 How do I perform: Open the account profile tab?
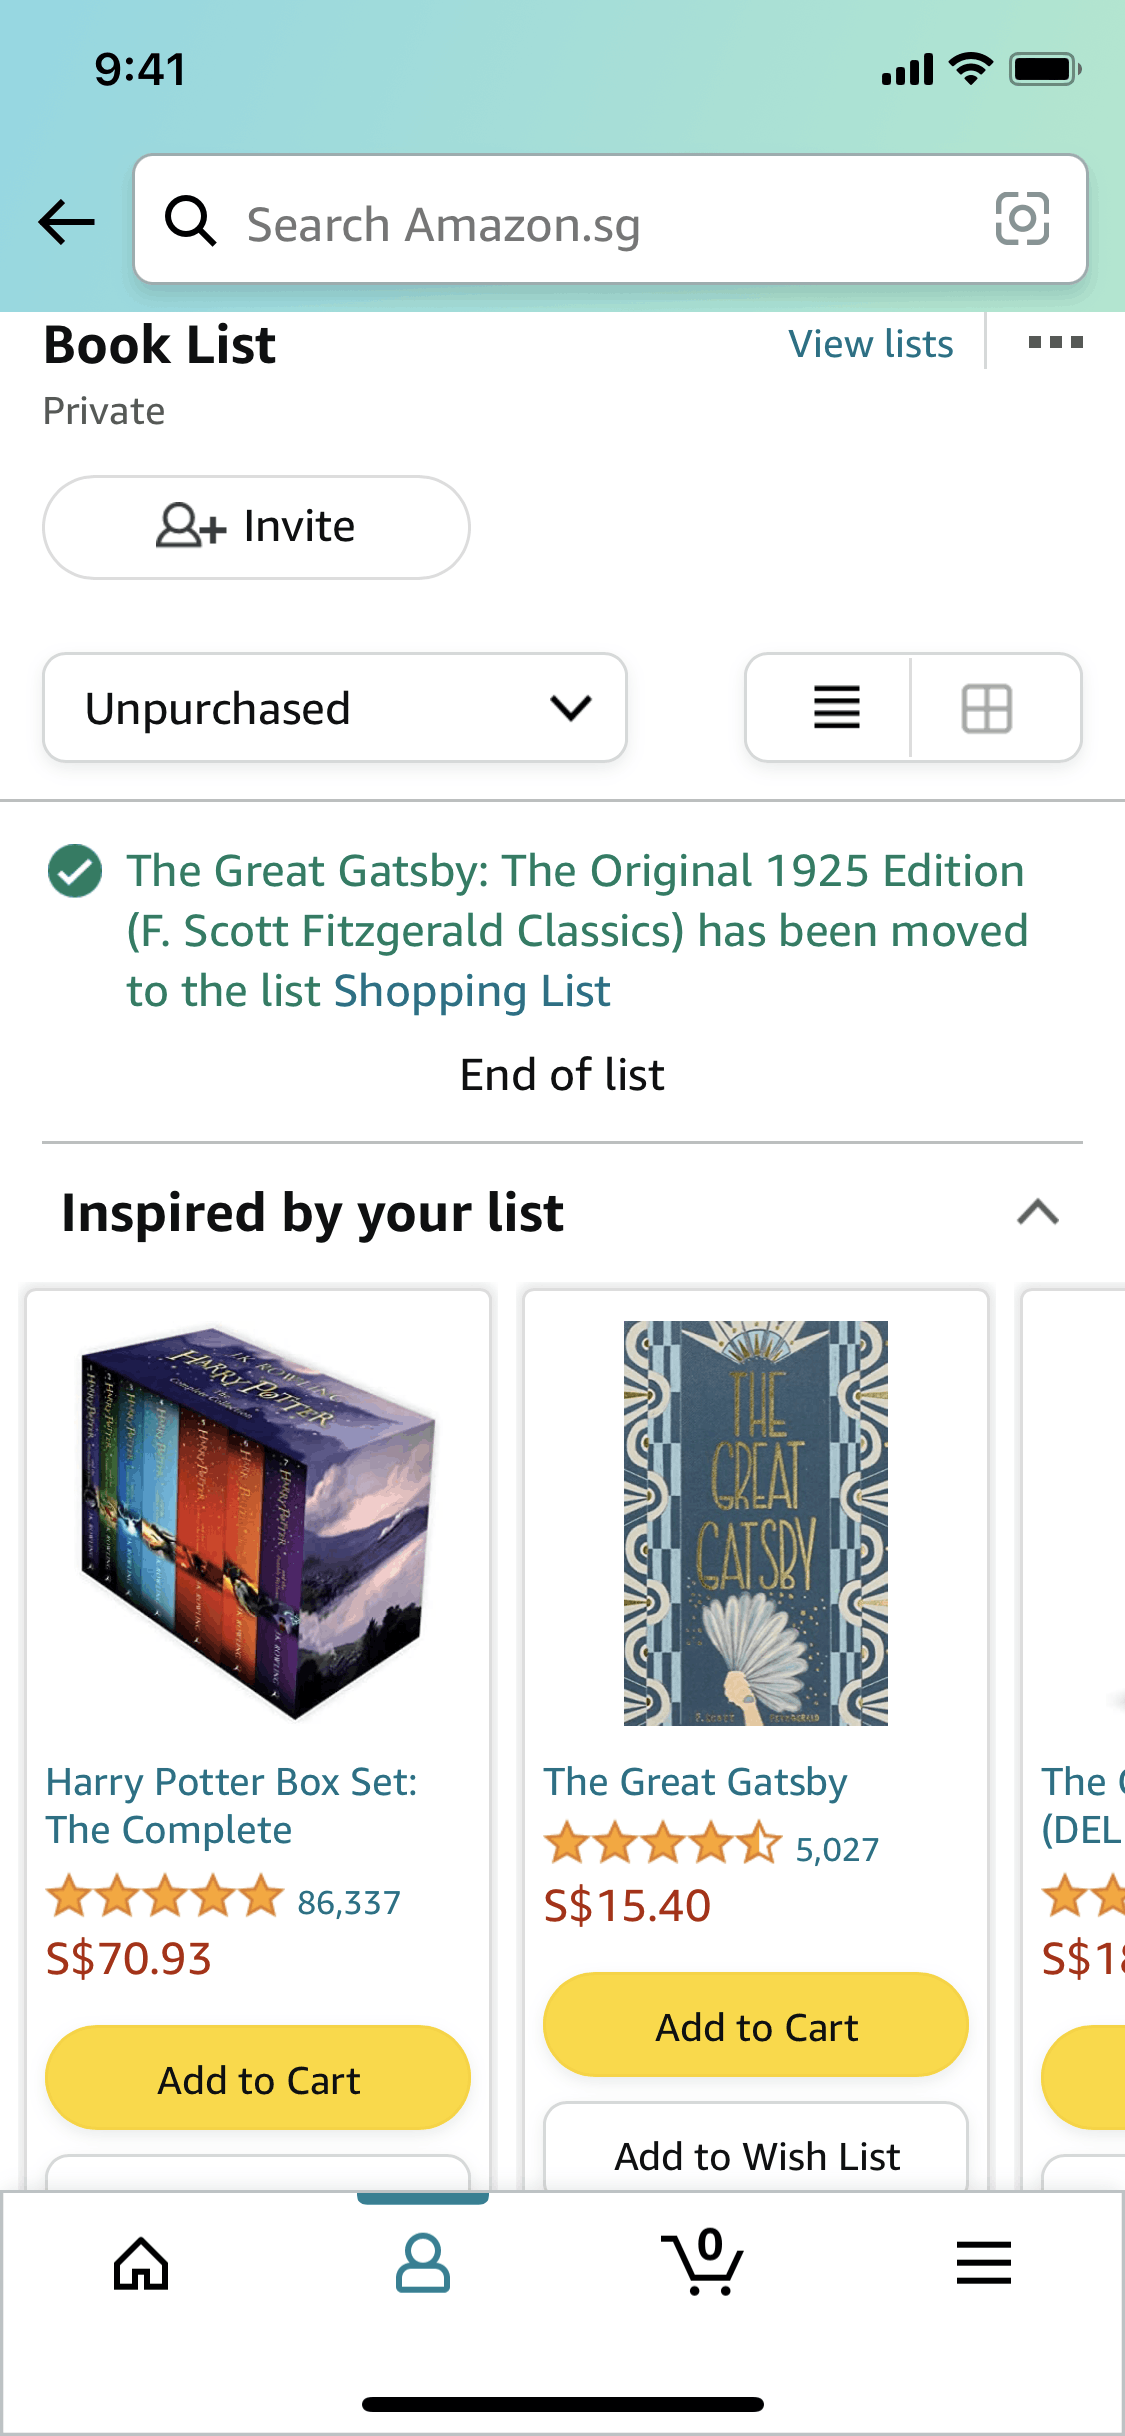(423, 2264)
